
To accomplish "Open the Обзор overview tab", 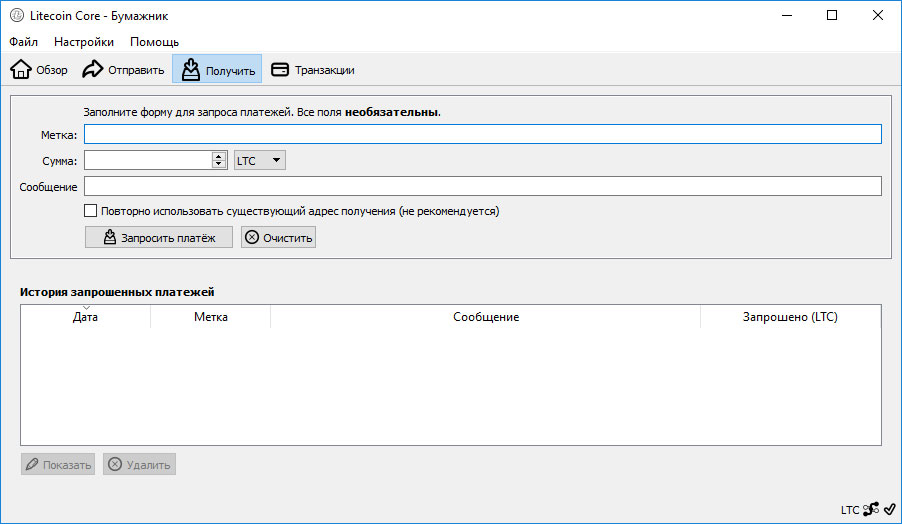I will click(x=39, y=70).
